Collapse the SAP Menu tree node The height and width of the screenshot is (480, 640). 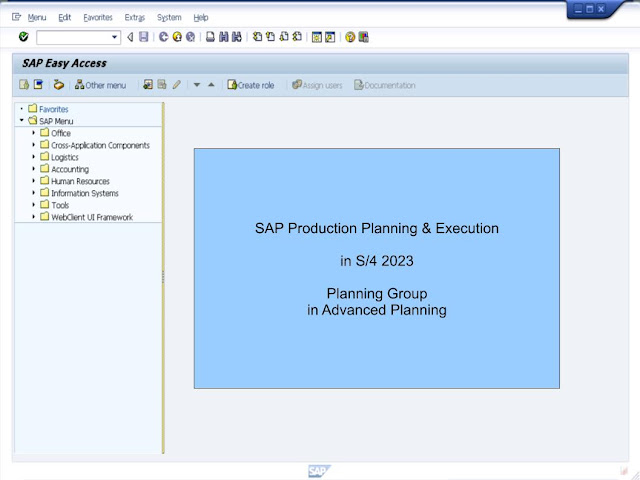point(22,120)
